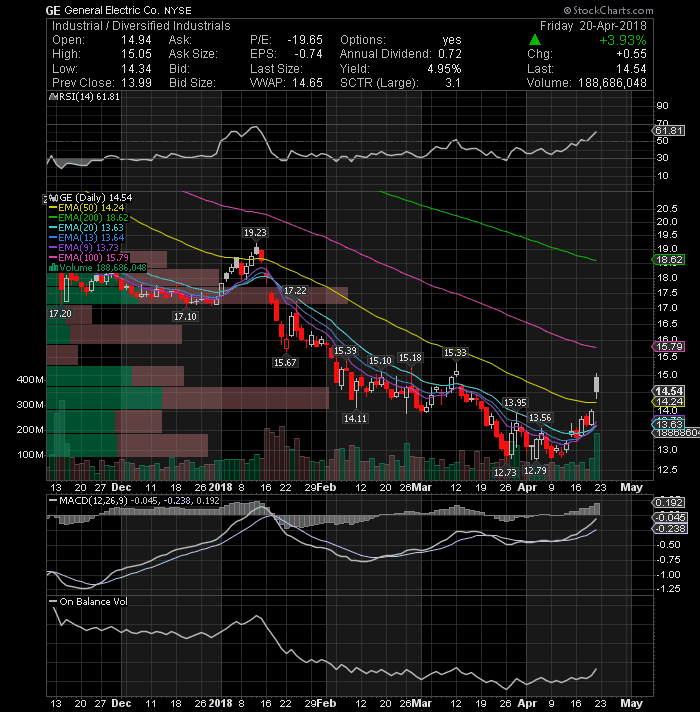Image resolution: width=700 pixels, height=712 pixels.
Task: Click the 19.23 peak price label
Action: (x=255, y=233)
